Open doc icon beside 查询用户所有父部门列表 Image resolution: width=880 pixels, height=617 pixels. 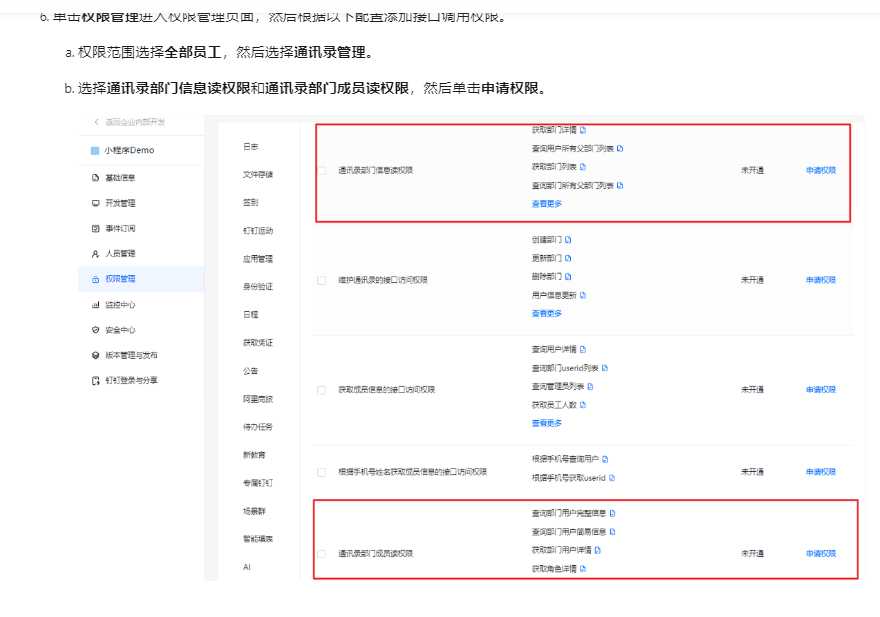pos(620,149)
